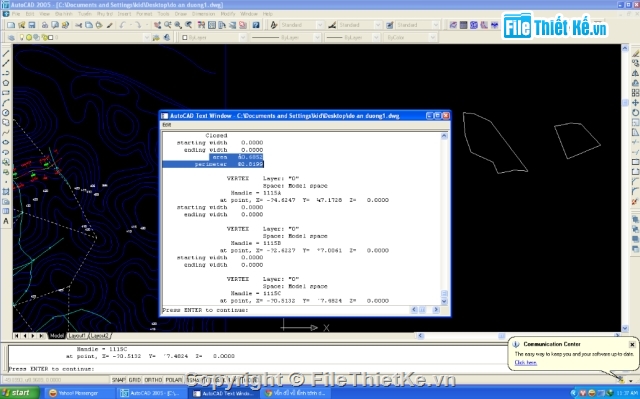The height and width of the screenshot is (399, 640).
Task: Click the DesignCenter icon
Action: tap(212, 25)
